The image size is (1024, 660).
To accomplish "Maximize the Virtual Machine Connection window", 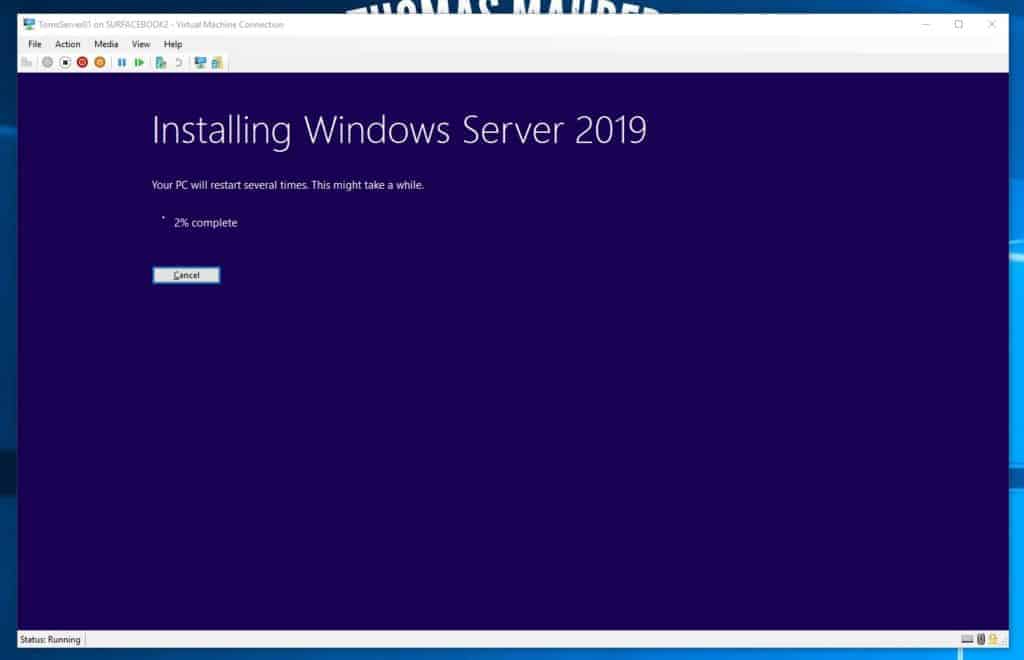I will pyautogui.click(x=959, y=24).
